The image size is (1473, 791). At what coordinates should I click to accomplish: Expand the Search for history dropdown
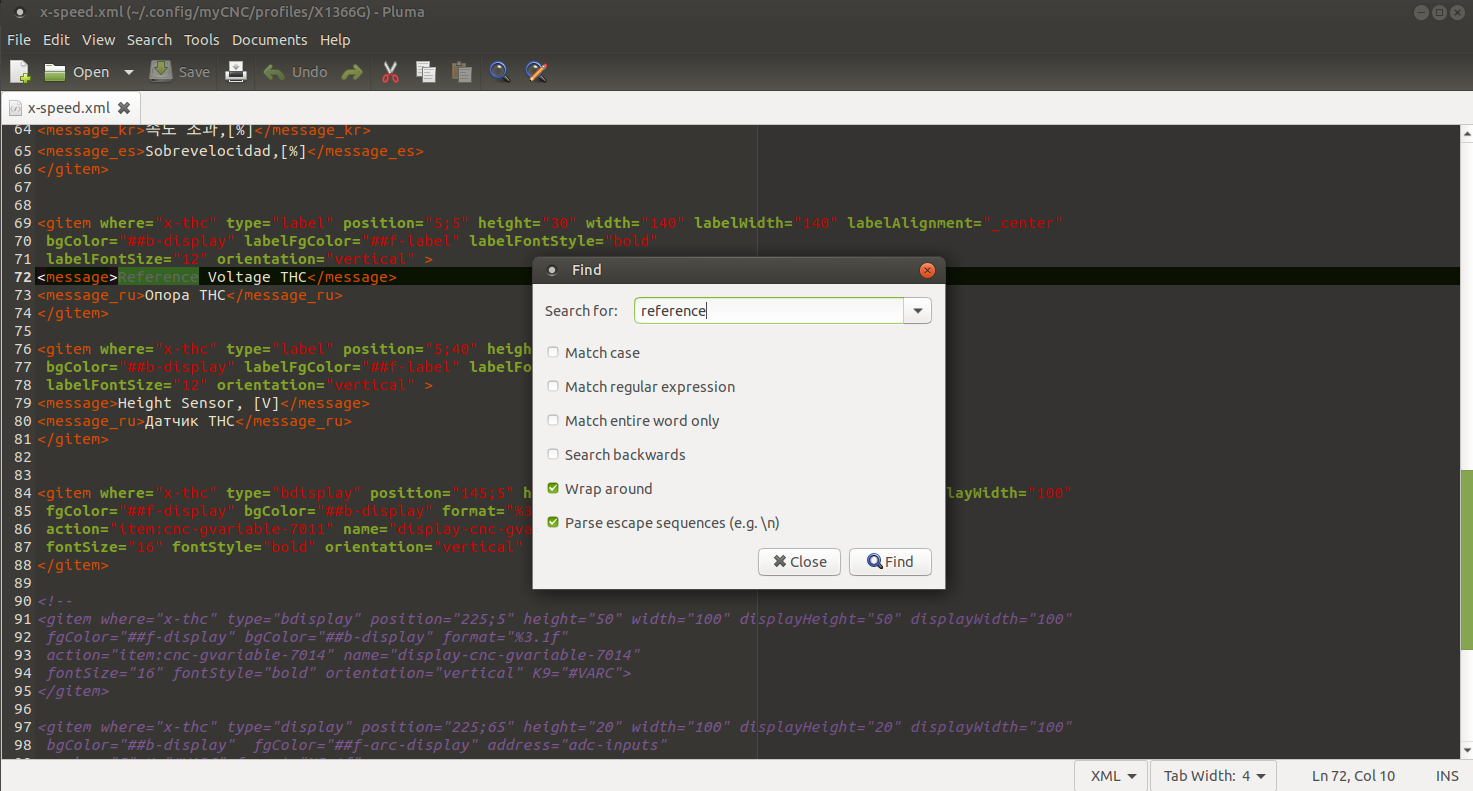tap(917, 311)
